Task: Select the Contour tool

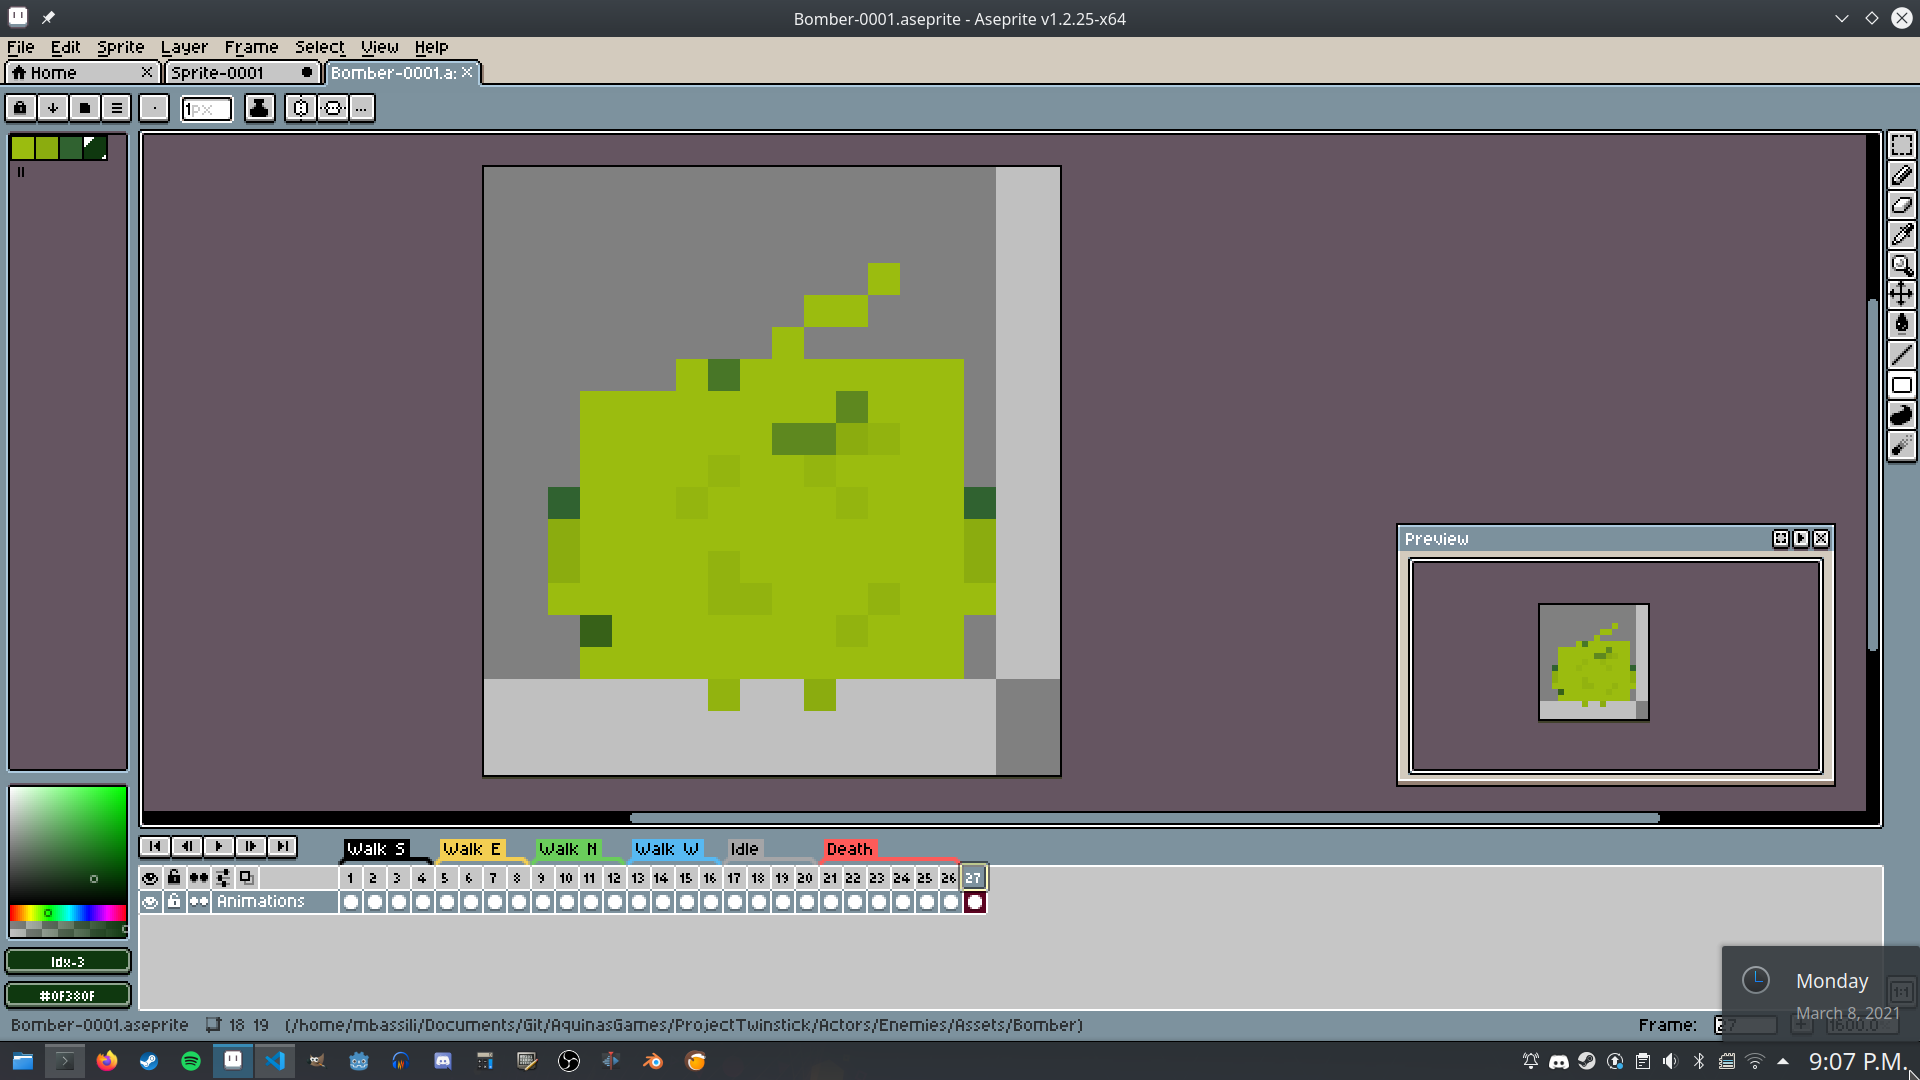Action: 1901,415
